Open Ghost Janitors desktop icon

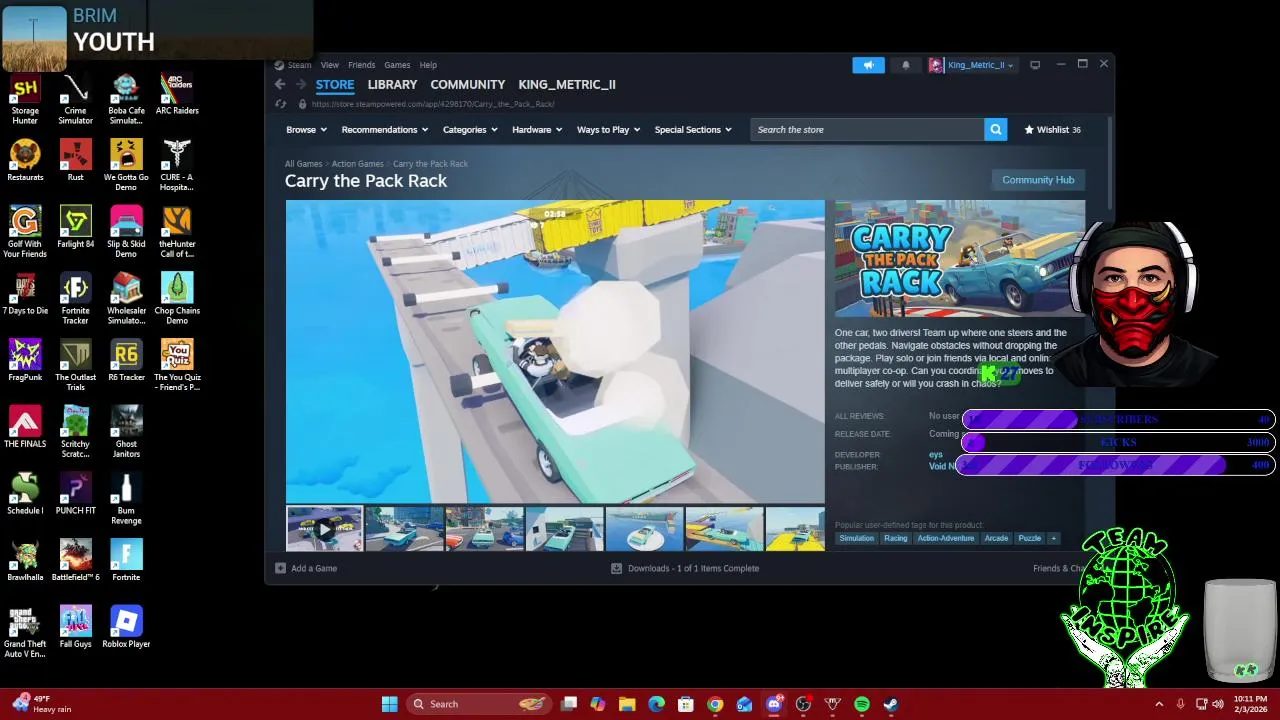[x=126, y=432]
